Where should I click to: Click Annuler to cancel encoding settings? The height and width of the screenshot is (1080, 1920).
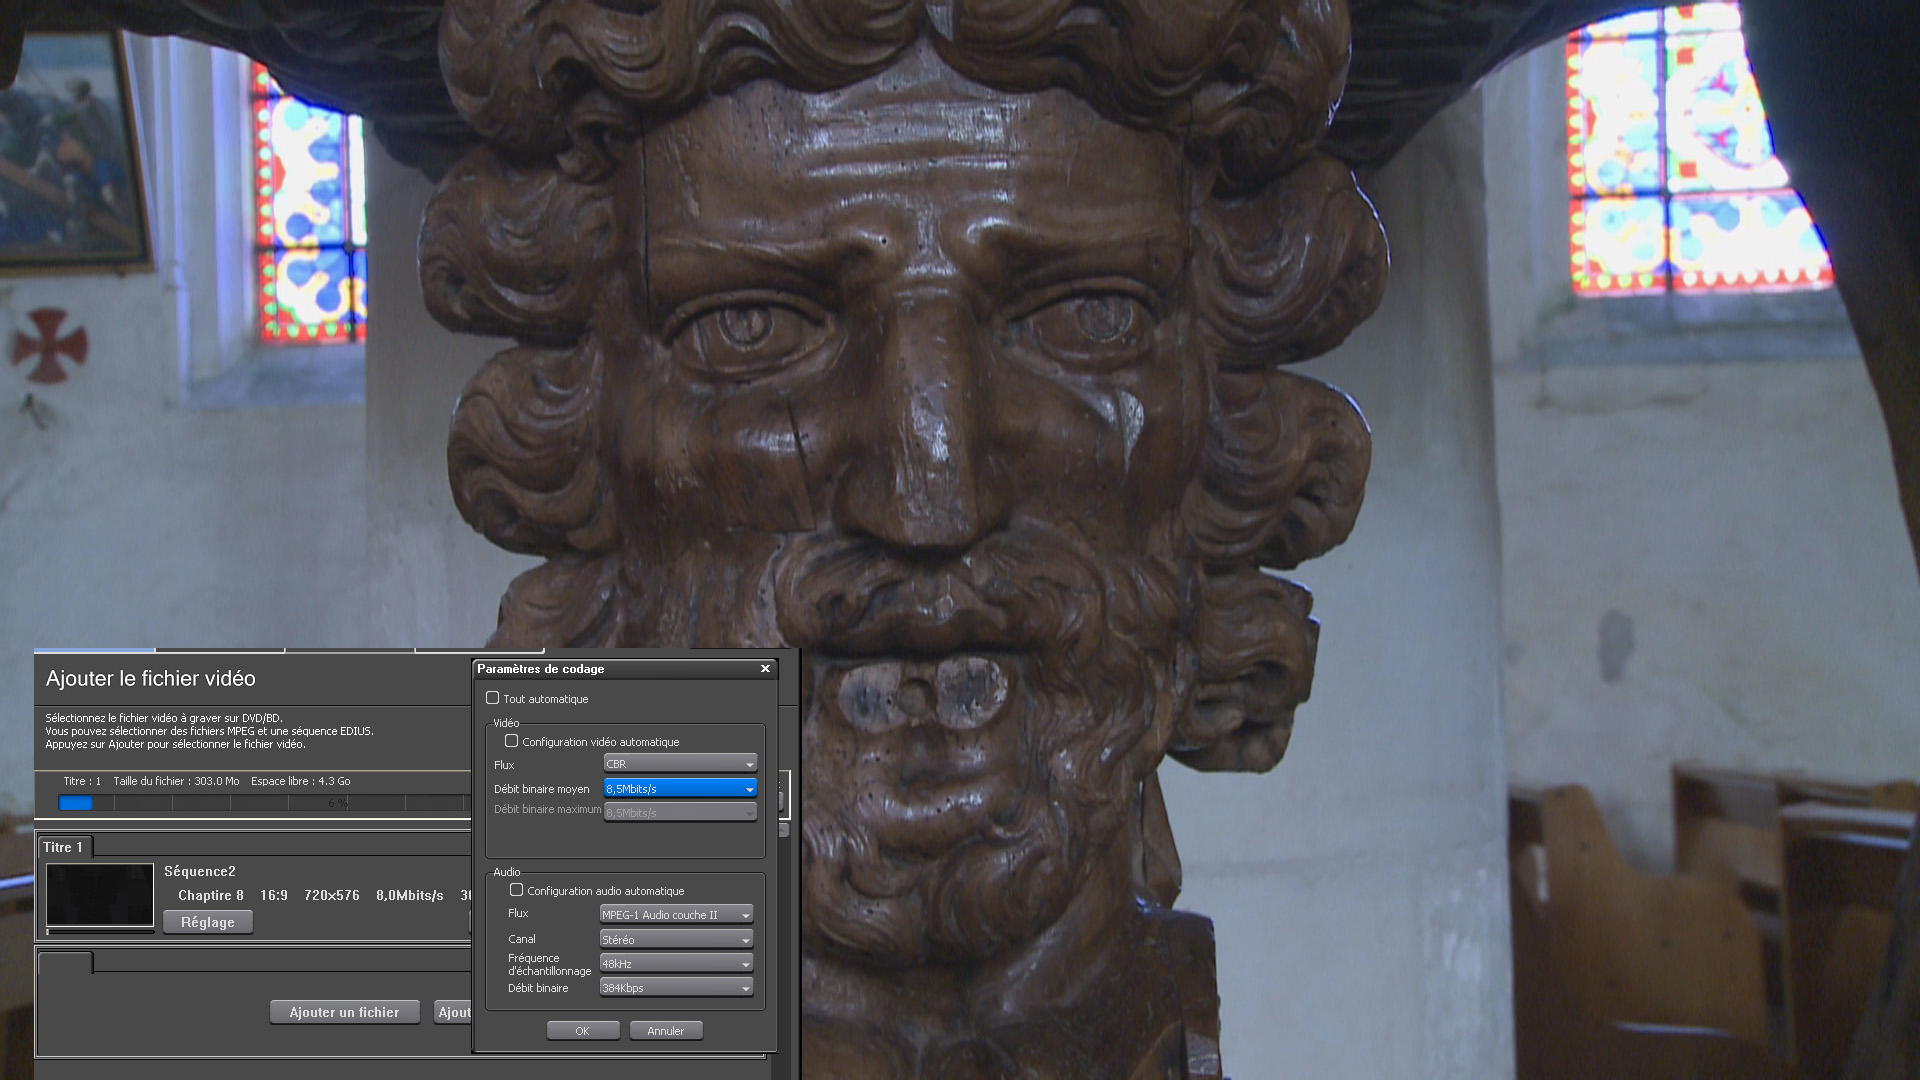(666, 1031)
